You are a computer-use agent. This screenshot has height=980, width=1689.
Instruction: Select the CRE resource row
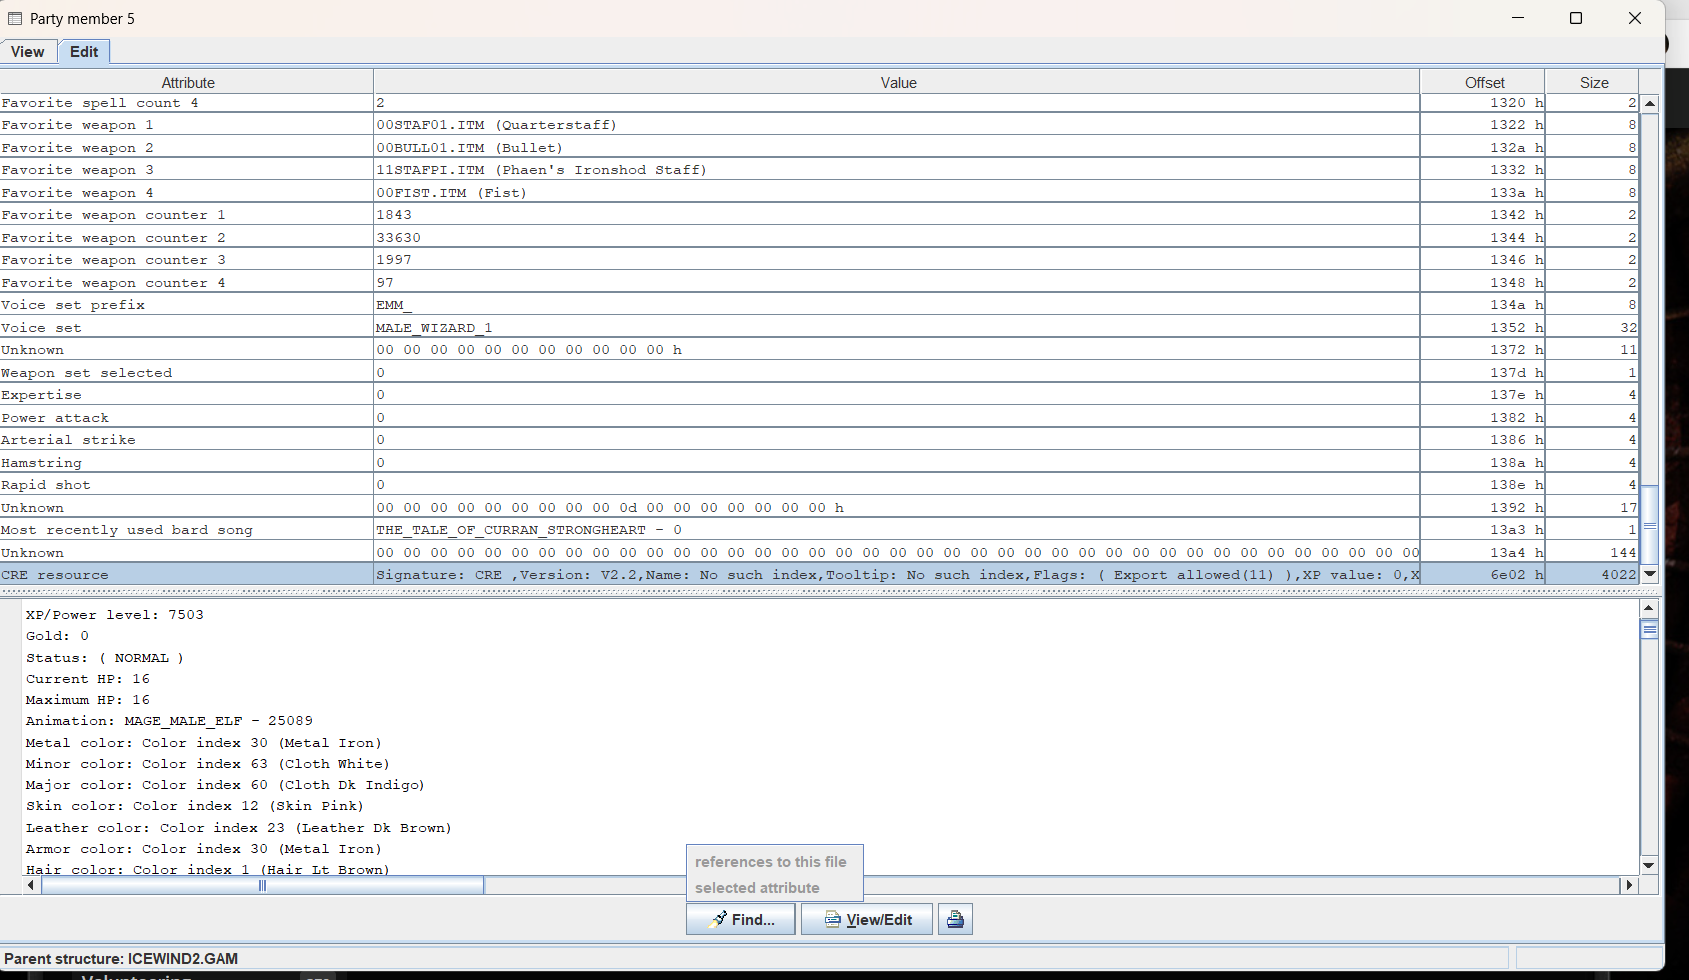point(819,575)
